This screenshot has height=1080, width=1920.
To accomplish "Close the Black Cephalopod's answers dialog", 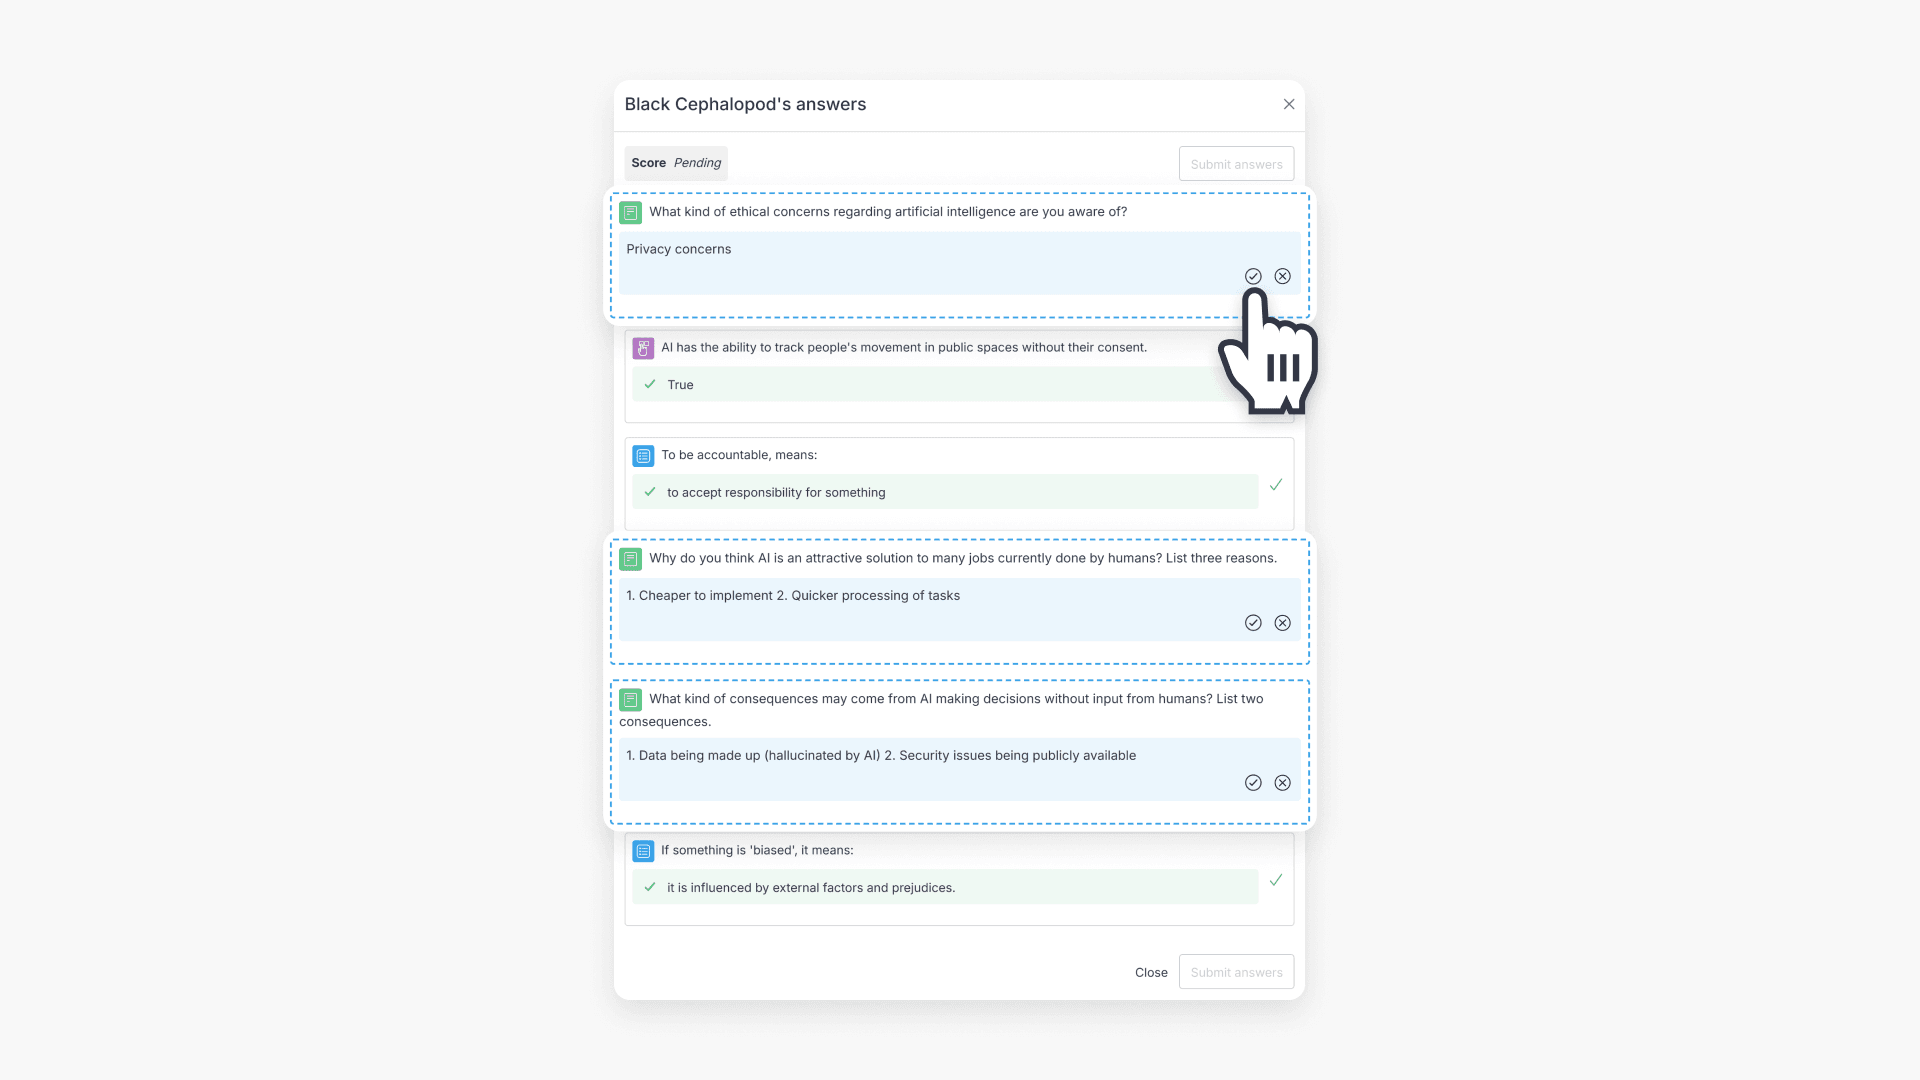I will tap(1289, 104).
